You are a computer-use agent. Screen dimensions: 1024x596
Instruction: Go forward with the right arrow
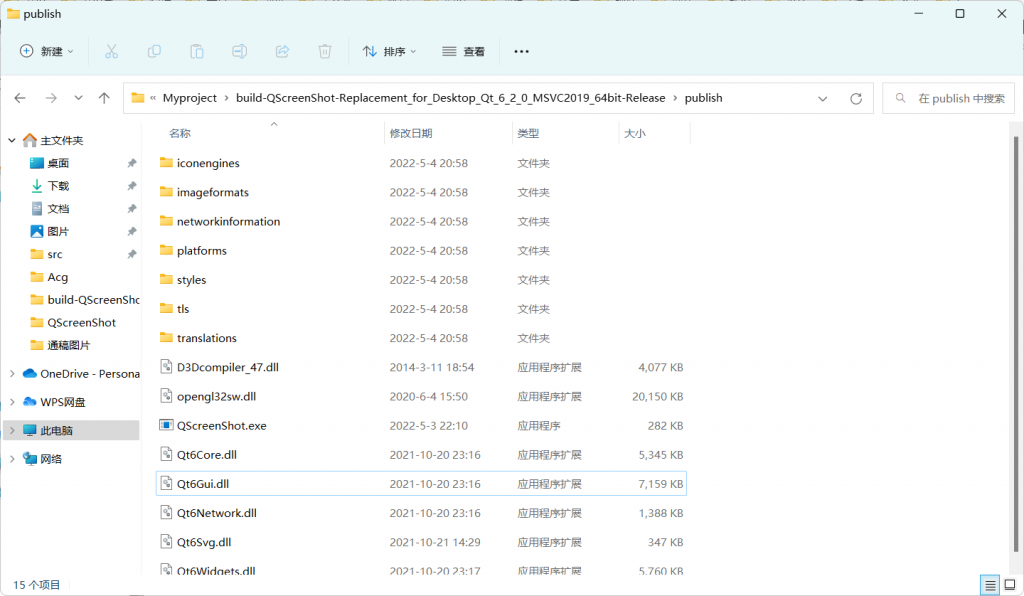pos(51,98)
